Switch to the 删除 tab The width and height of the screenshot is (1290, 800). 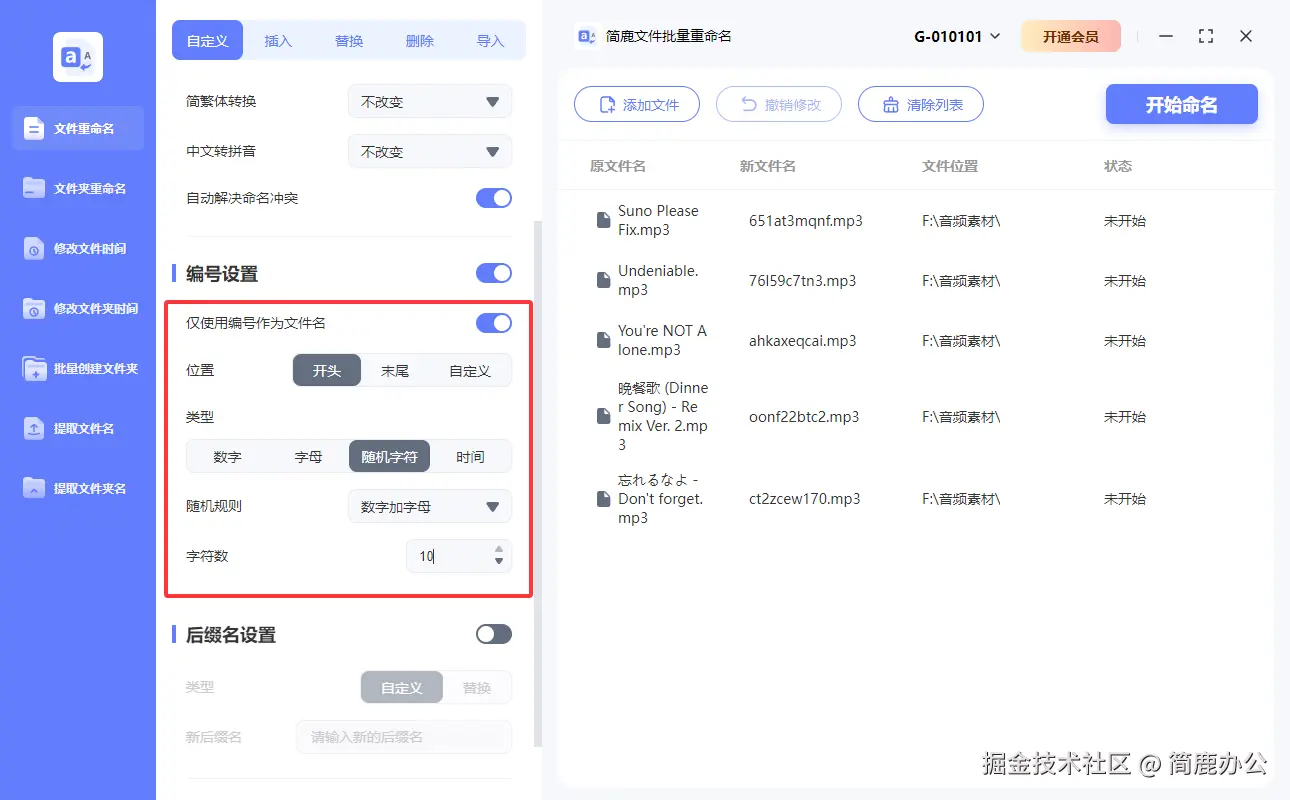(x=420, y=41)
